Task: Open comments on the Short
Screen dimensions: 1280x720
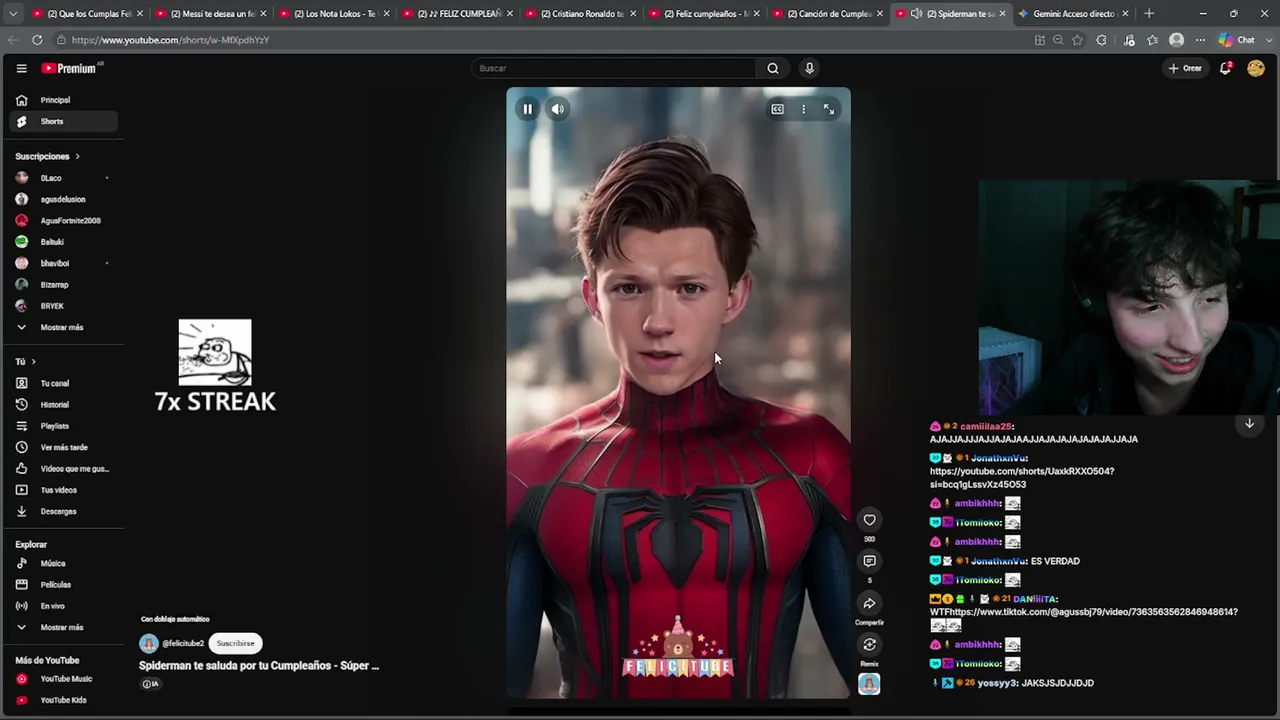Action: (x=869, y=561)
